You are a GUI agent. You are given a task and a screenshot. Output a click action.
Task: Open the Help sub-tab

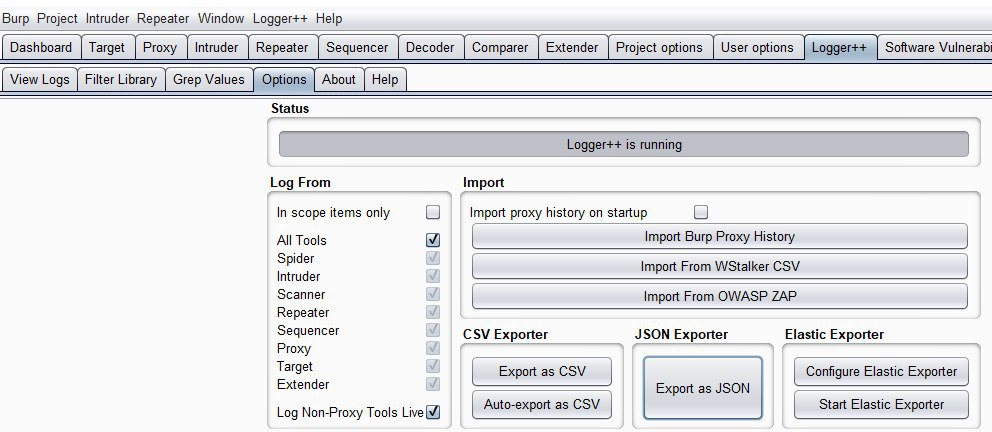coord(385,80)
